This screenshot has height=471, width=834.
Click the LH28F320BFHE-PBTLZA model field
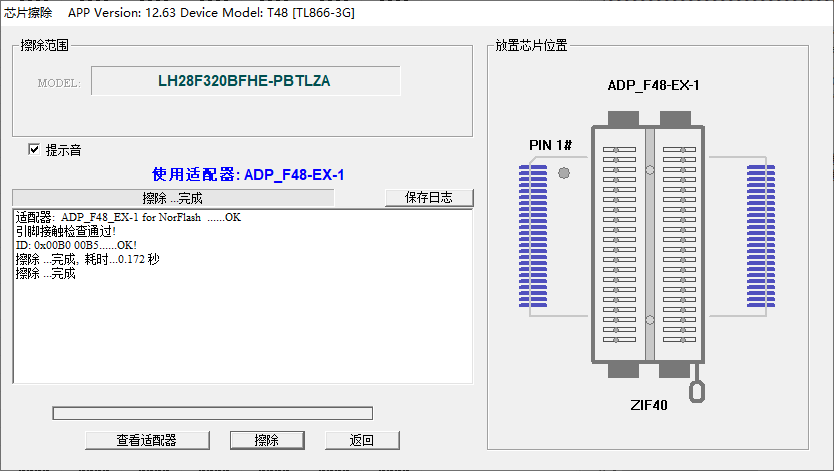pos(245,81)
